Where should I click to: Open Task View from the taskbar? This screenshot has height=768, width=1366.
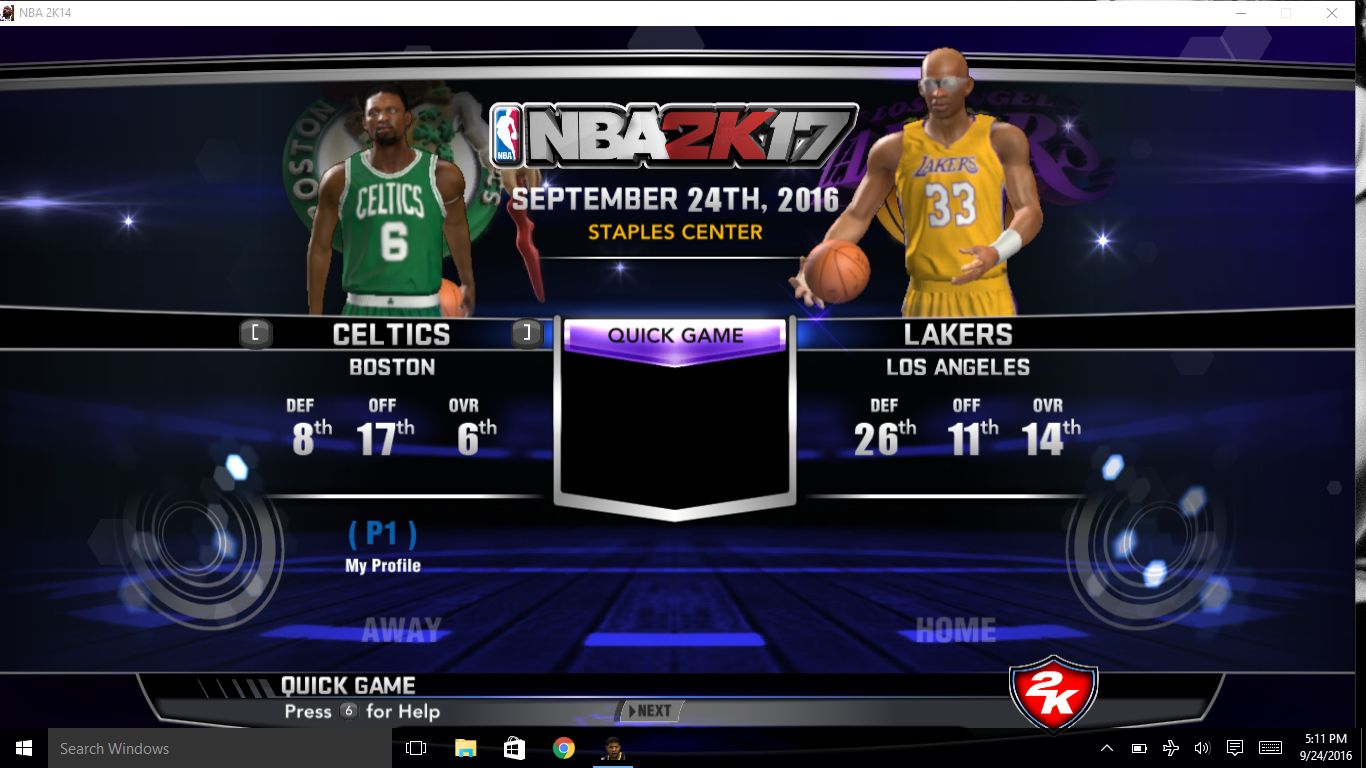416,748
